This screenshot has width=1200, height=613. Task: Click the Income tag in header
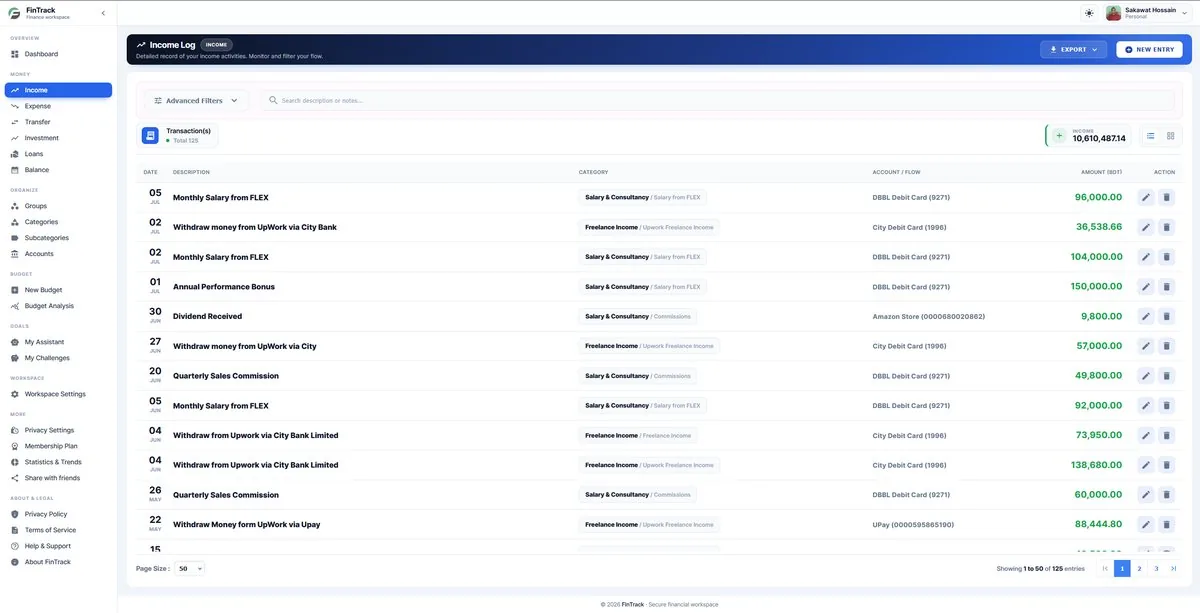point(216,45)
